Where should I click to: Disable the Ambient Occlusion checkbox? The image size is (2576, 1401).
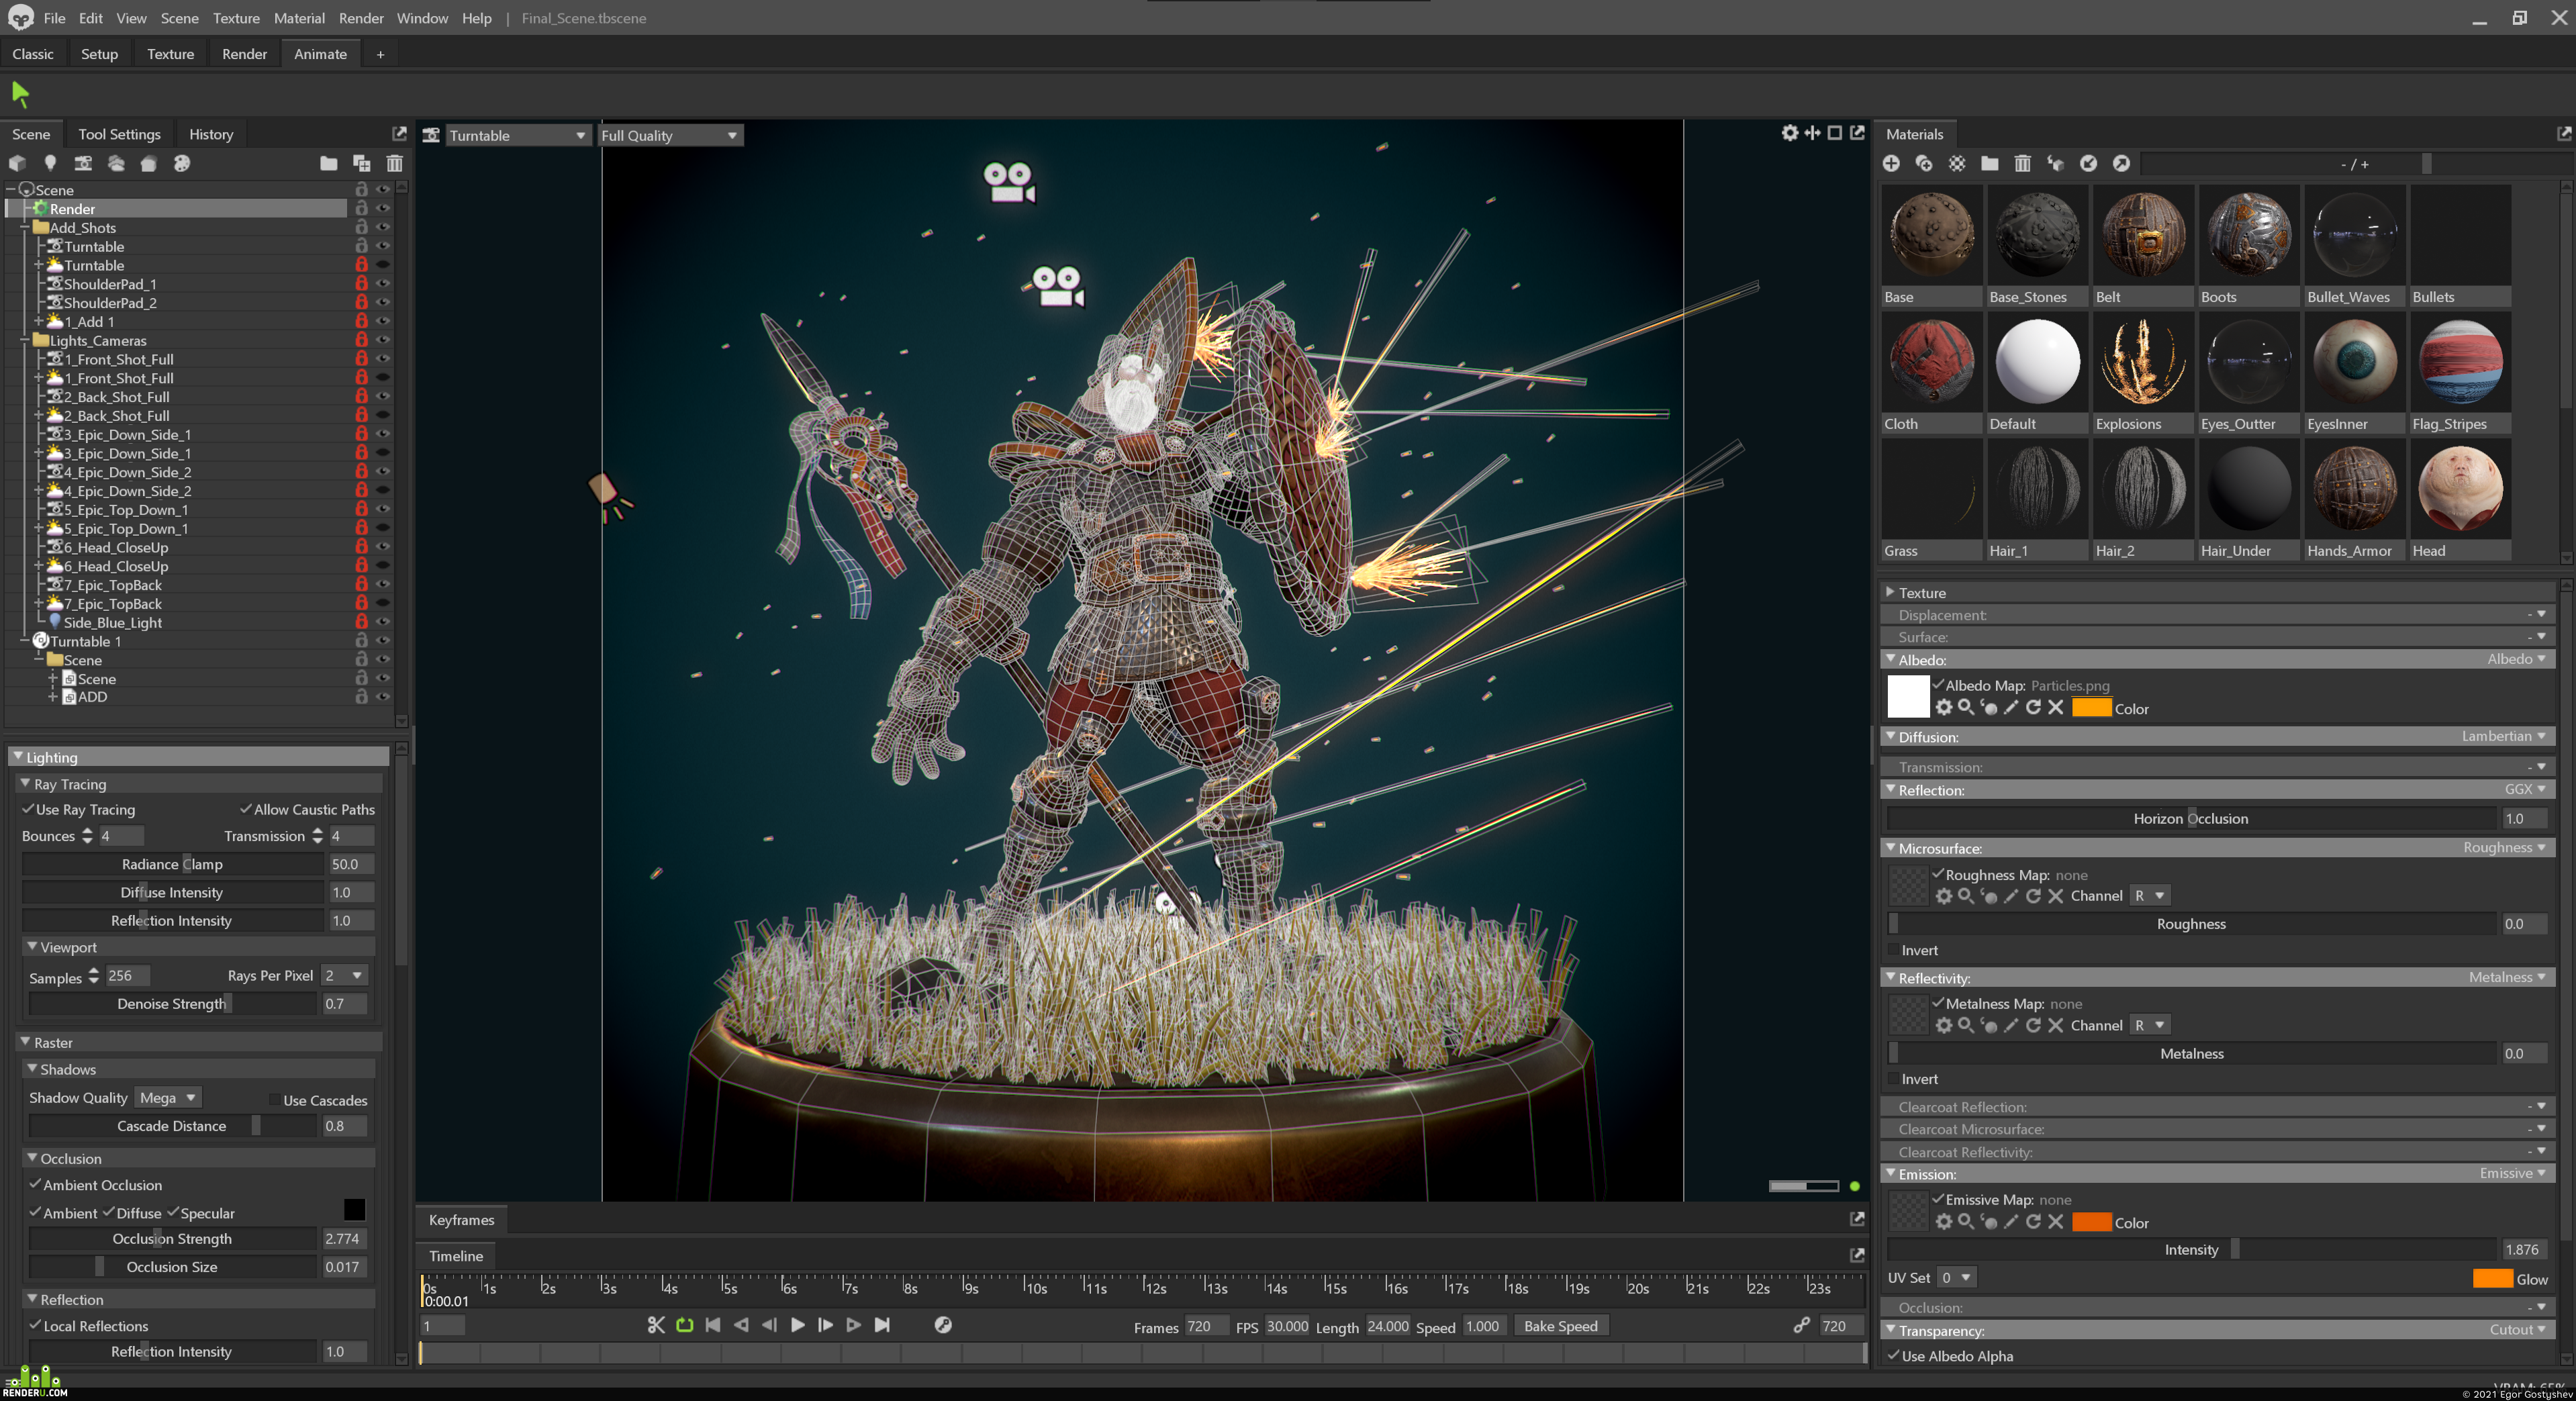[35, 1184]
